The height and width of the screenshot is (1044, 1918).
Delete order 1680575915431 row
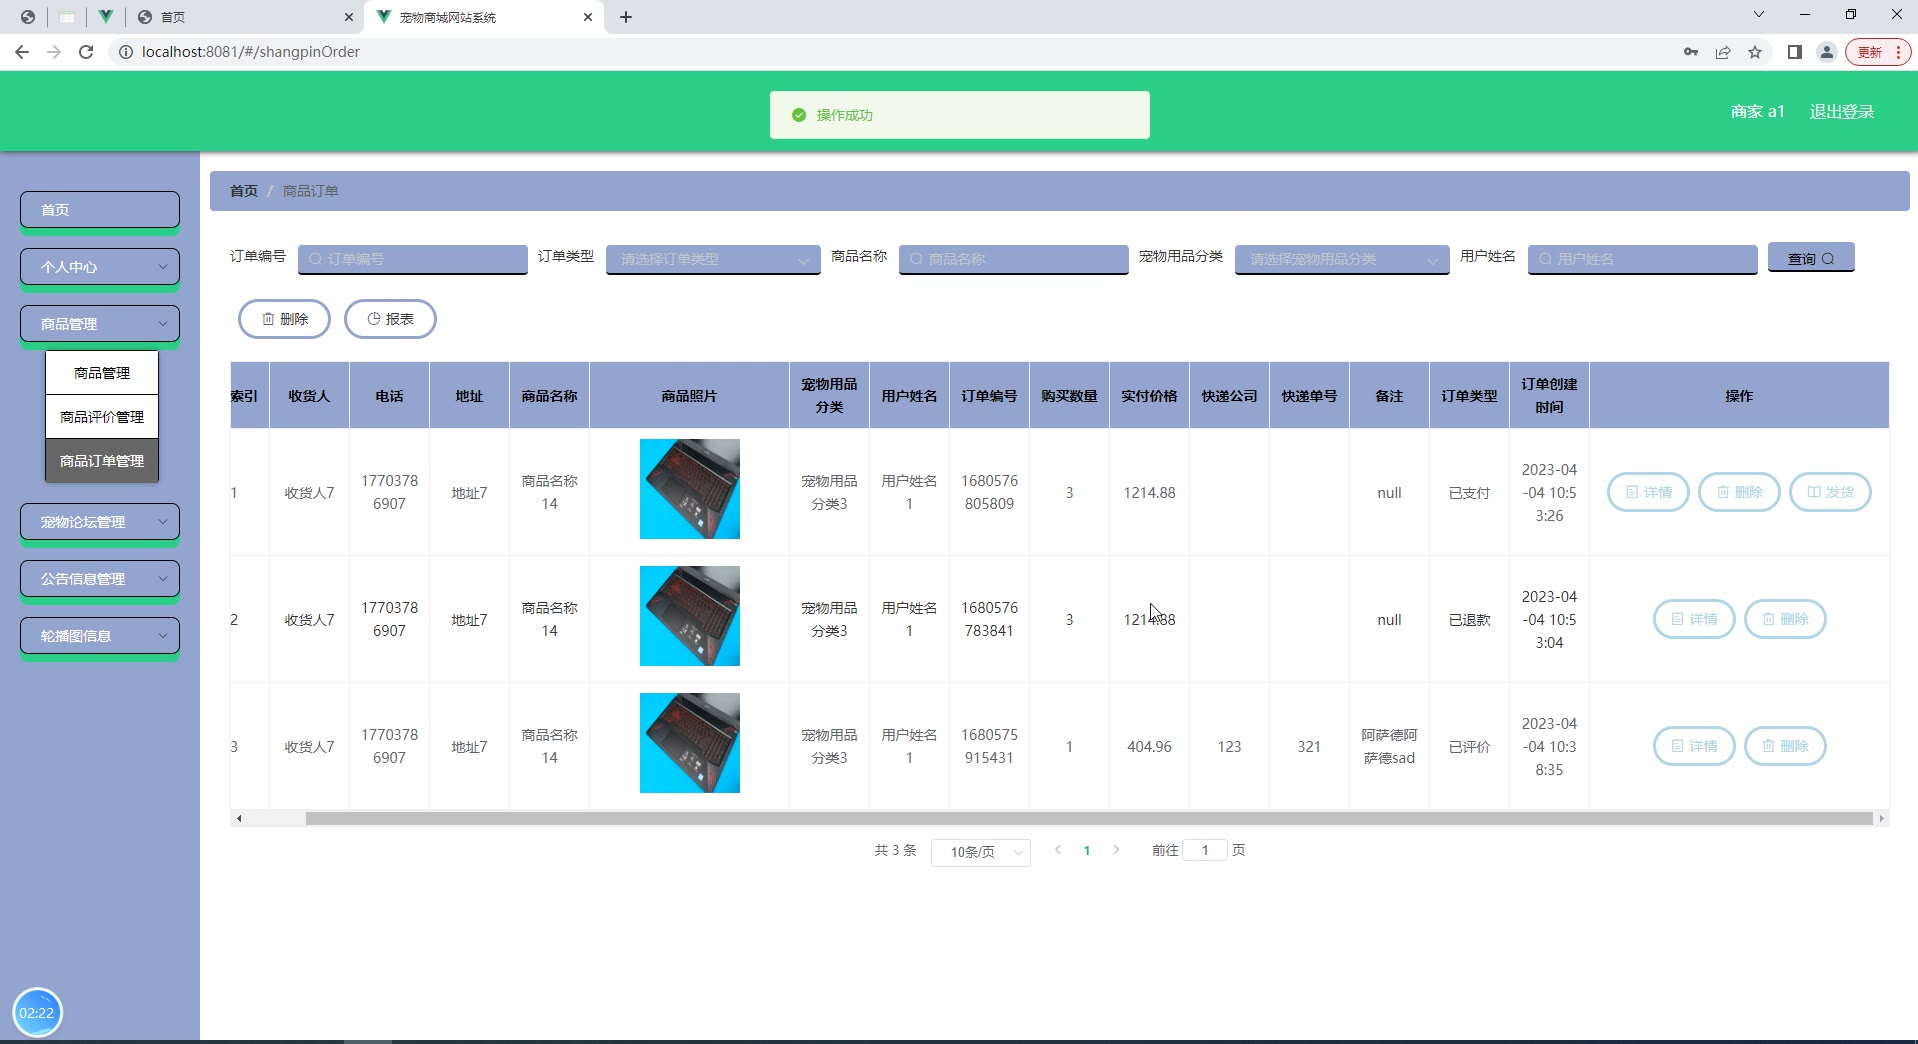click(1785, 746)
